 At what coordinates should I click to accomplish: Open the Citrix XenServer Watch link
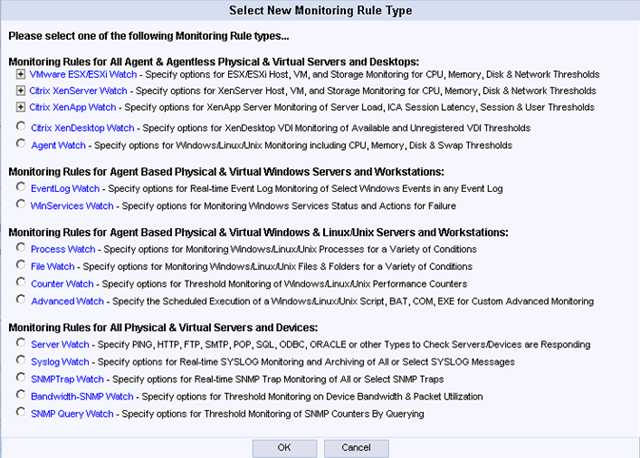(x=78, y=91)
